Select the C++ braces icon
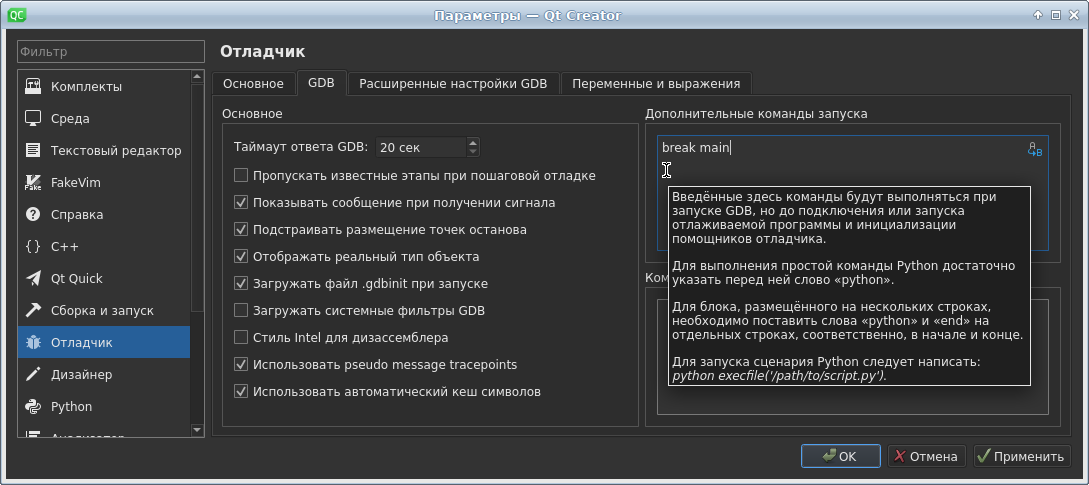The width and height of the screenshot is (1089, 485). tap(33, 246)
